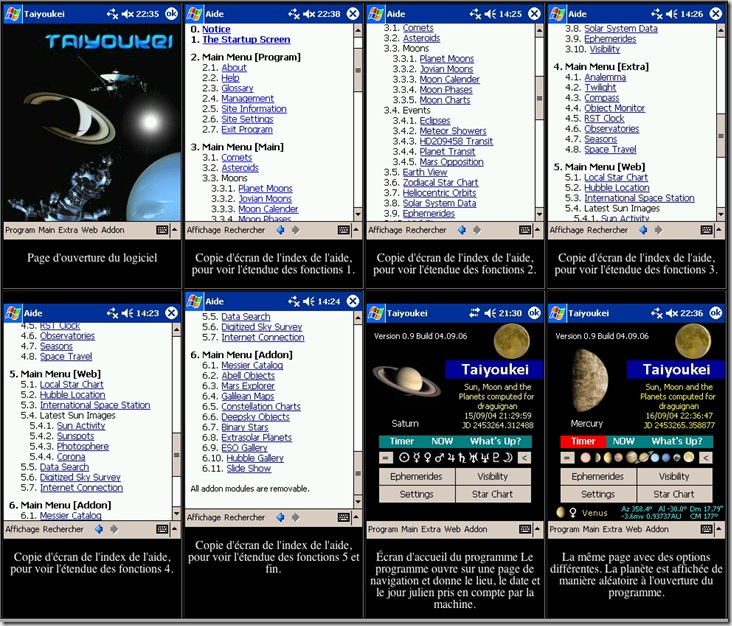Image resolution: width=732 pixels, height=626 pixels.
Task: Open The Startup Screen help link
Action: [x=246, y=40]
